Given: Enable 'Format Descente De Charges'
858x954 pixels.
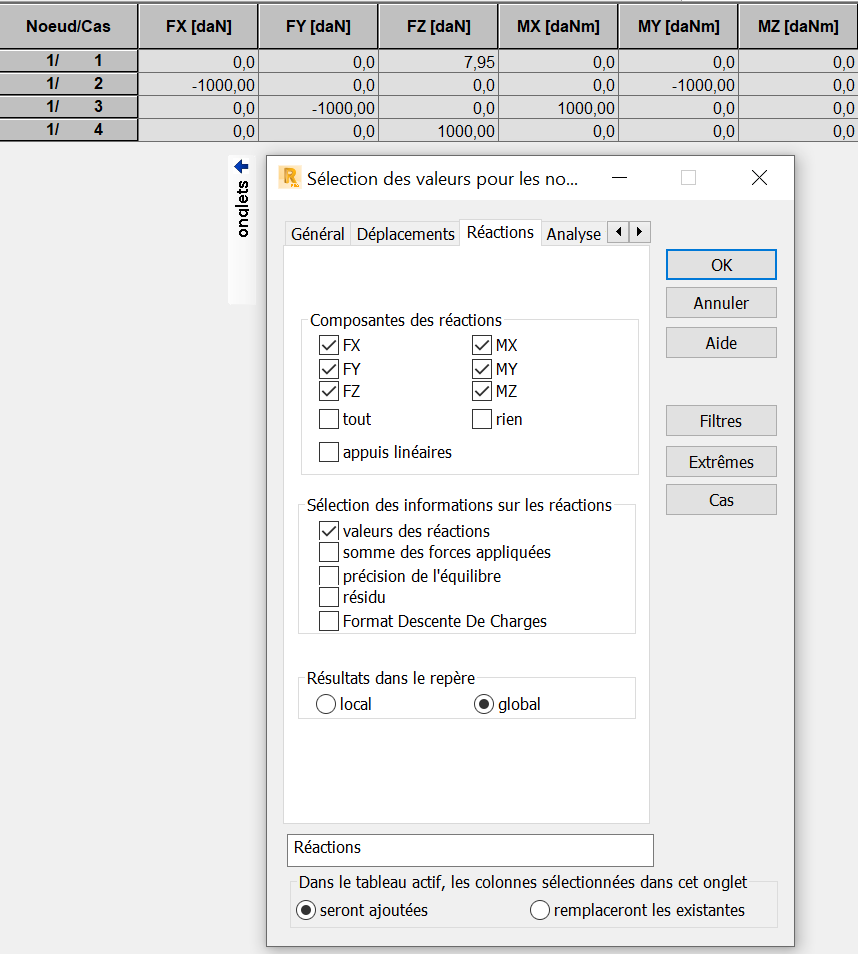Looking at the screenshot, I should 329,621.
